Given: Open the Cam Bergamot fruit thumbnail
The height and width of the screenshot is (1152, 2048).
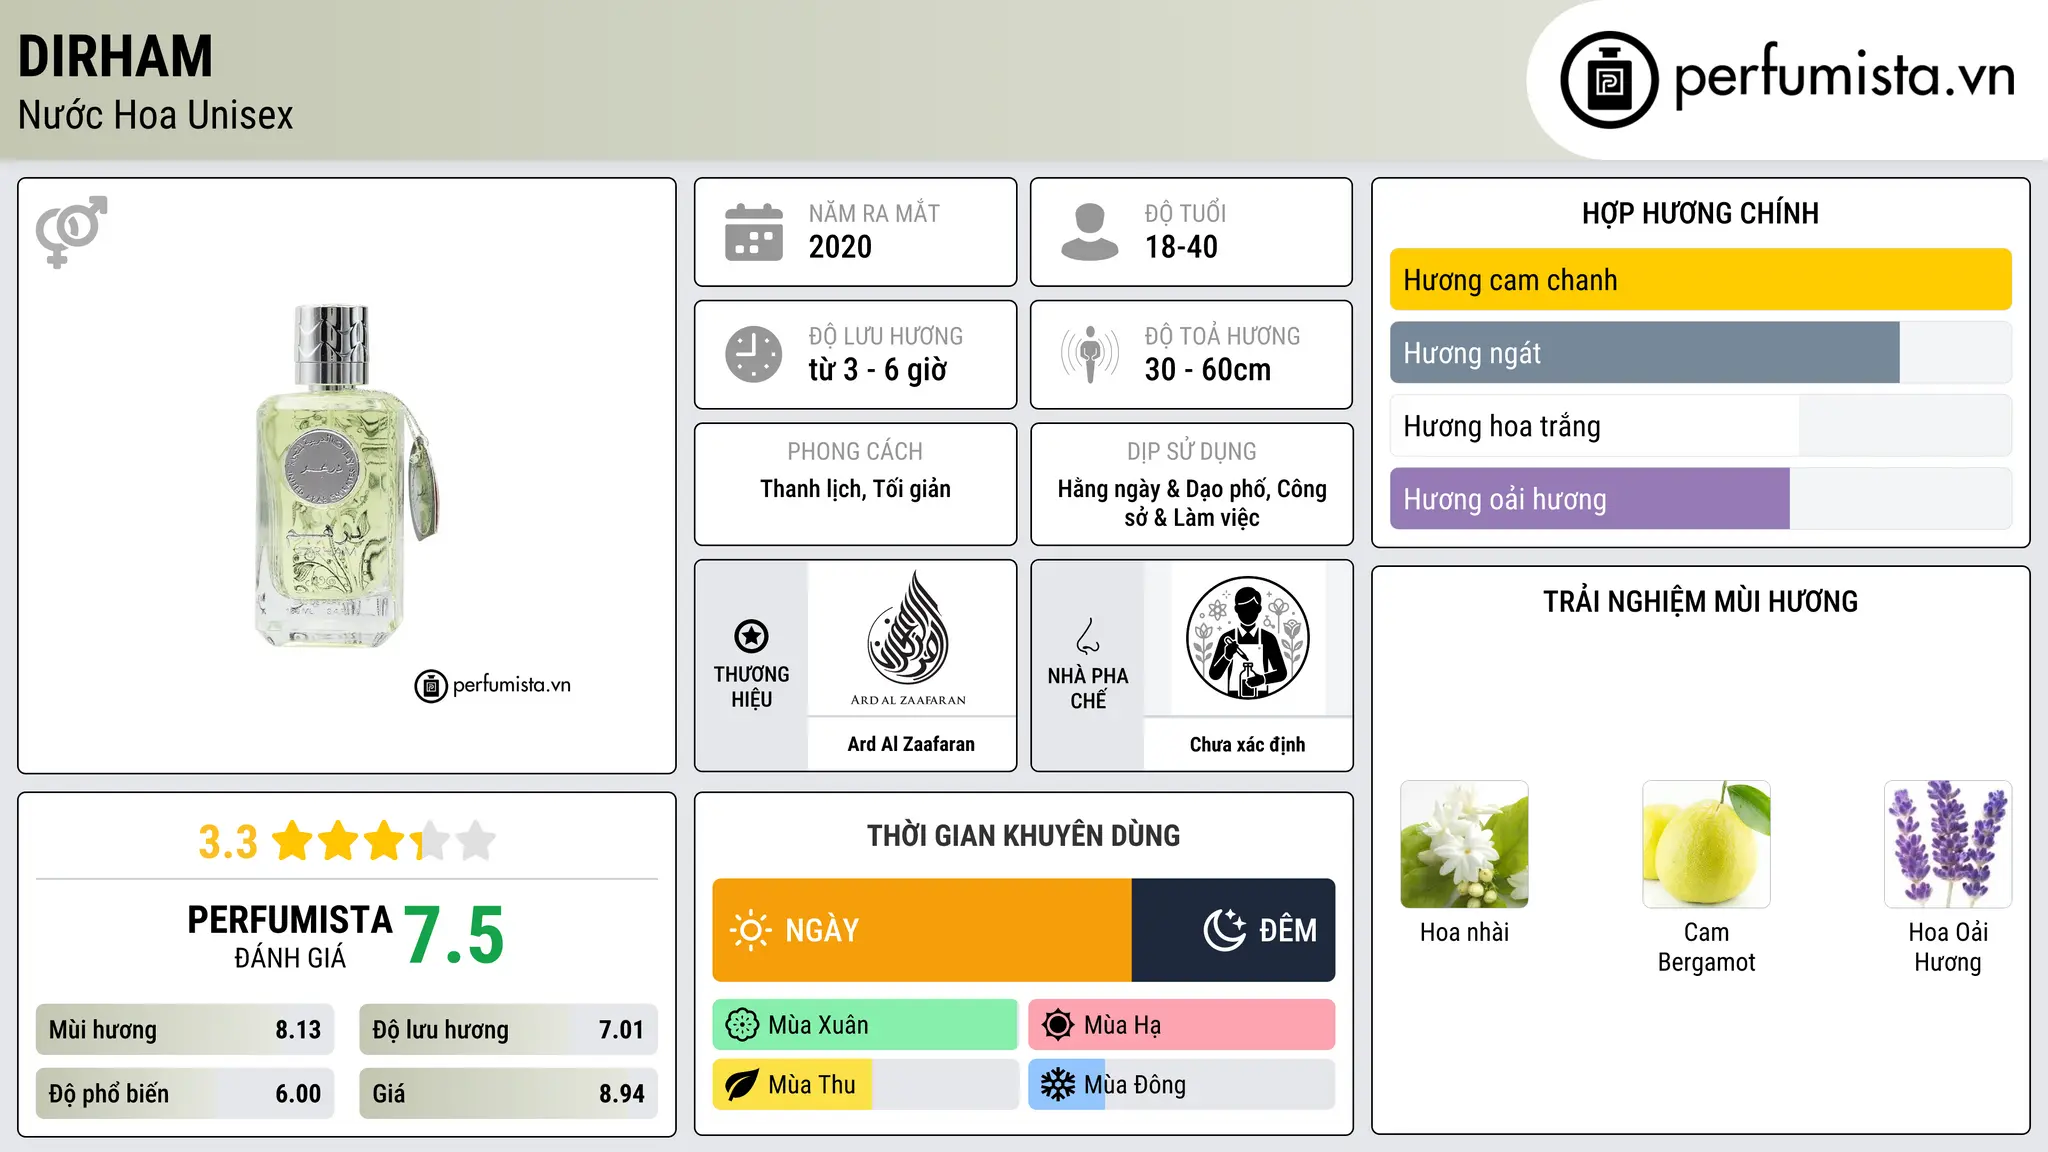Looking at the screenshot, I should pyautogui.click(x=1706, y=844).
